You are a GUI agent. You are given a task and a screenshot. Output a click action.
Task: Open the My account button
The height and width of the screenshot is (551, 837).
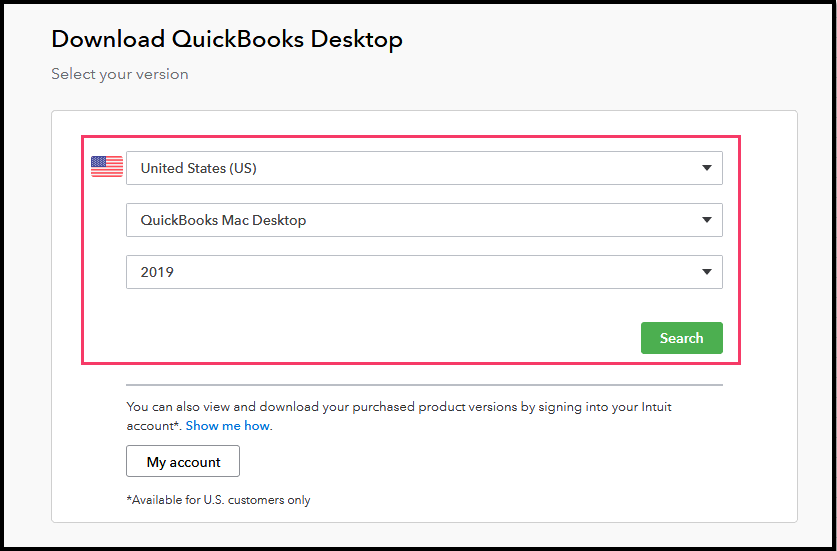click(183, 462)
